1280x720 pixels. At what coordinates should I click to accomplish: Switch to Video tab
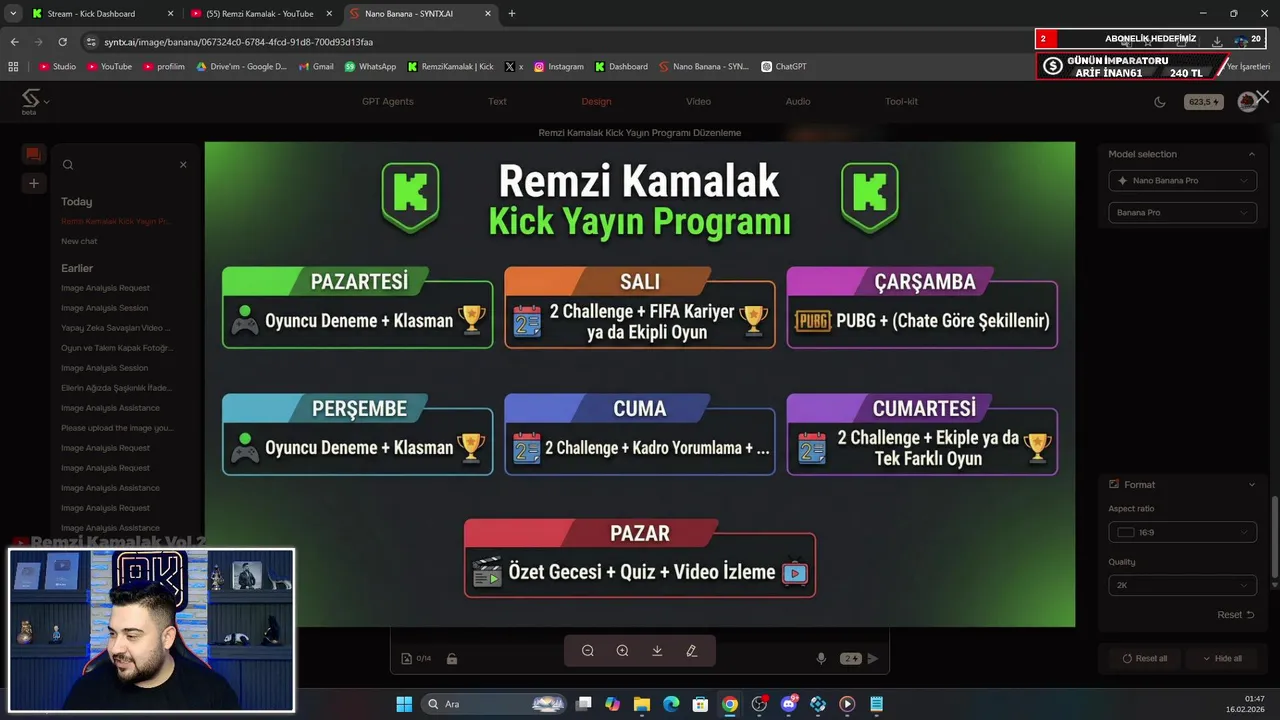click(698, 101)
